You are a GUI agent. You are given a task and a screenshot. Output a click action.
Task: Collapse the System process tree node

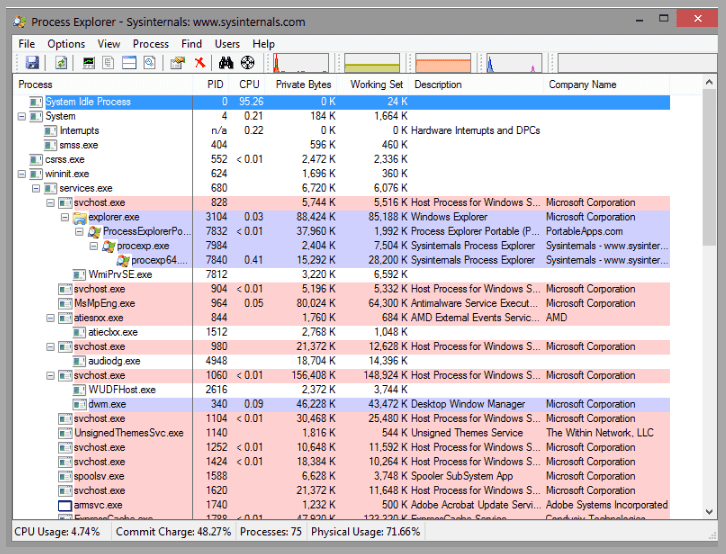click(23, 116)
